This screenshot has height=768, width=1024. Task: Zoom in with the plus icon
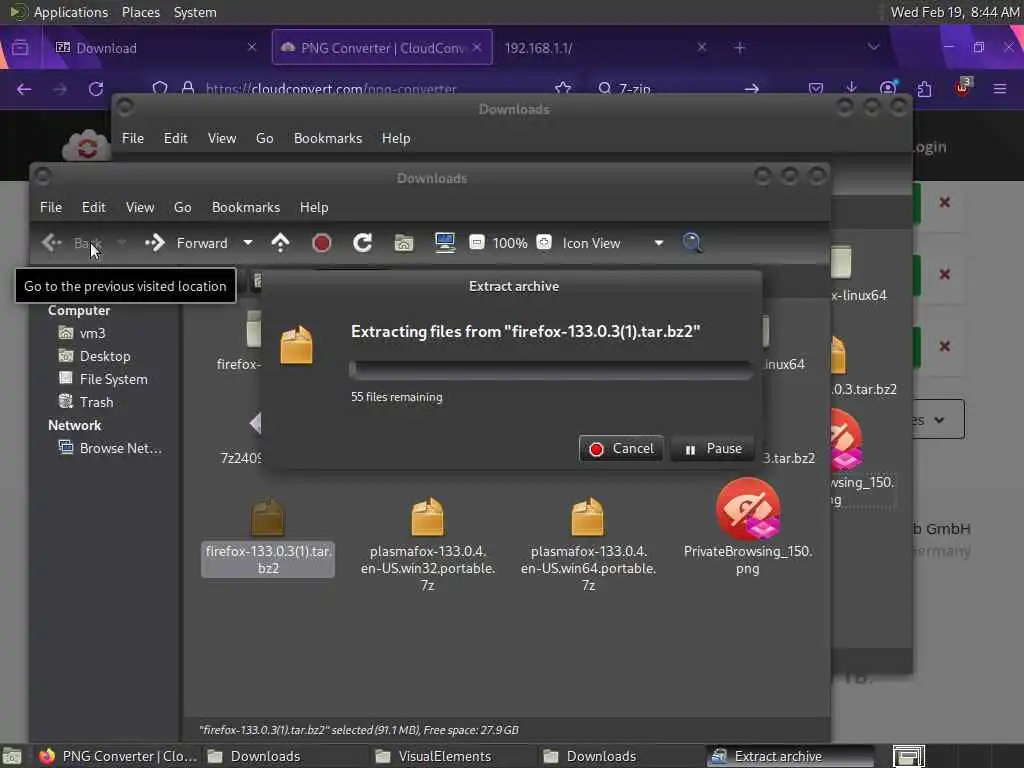coord(544,242)
